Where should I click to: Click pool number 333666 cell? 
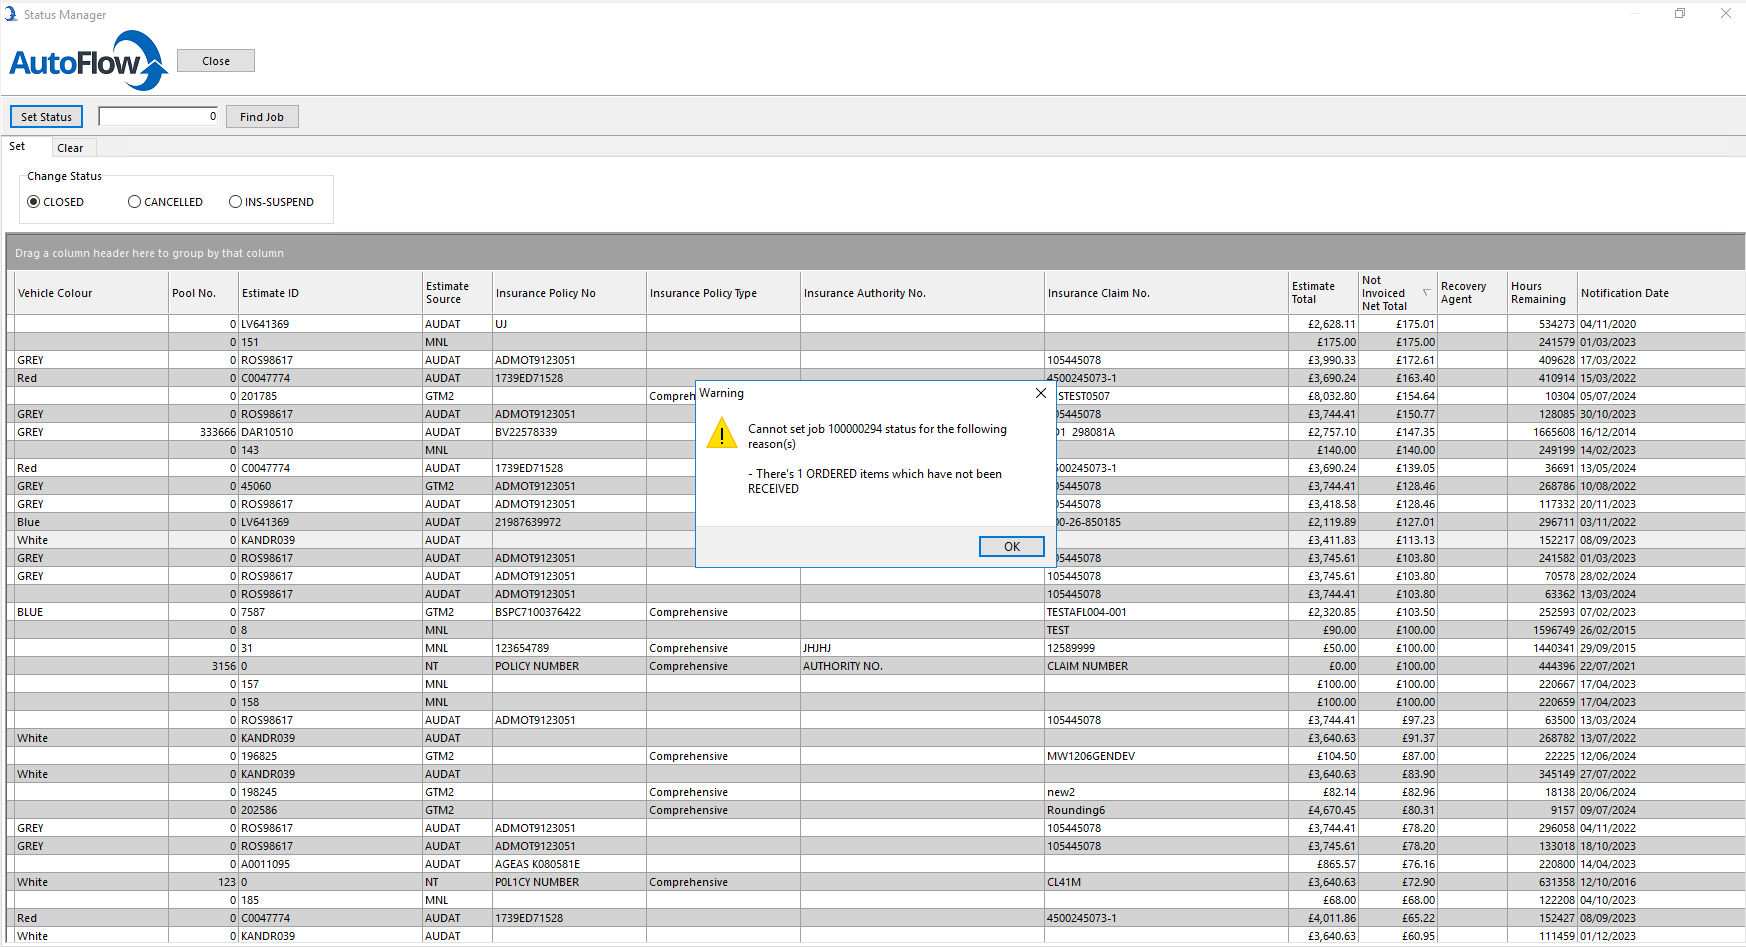203,432
